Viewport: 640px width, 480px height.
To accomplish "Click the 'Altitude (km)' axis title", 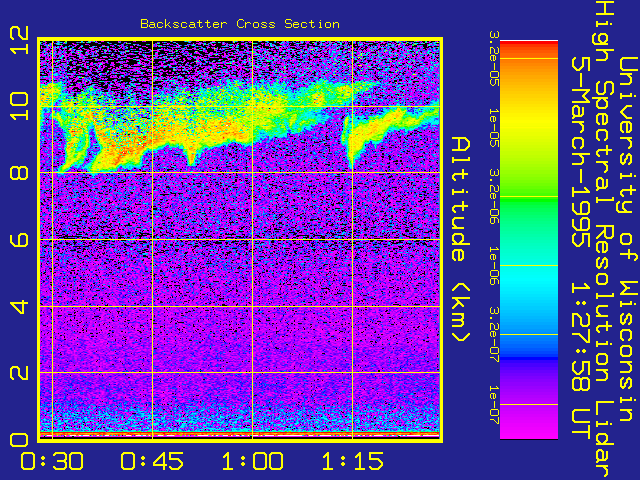I will [461, 240].
